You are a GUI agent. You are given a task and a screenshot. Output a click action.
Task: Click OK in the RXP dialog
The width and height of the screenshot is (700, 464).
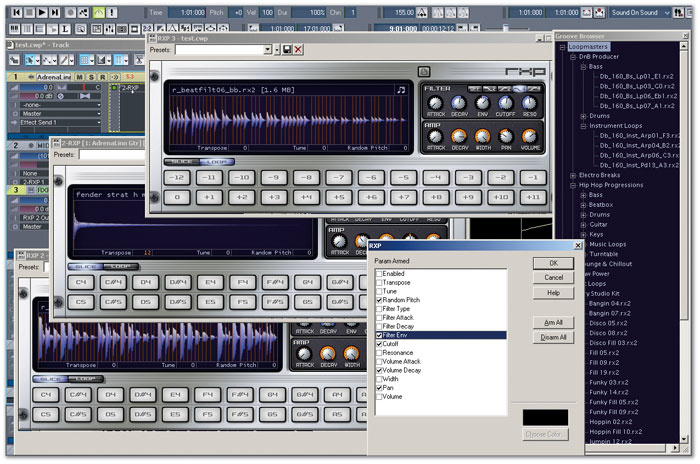(553, 263)
